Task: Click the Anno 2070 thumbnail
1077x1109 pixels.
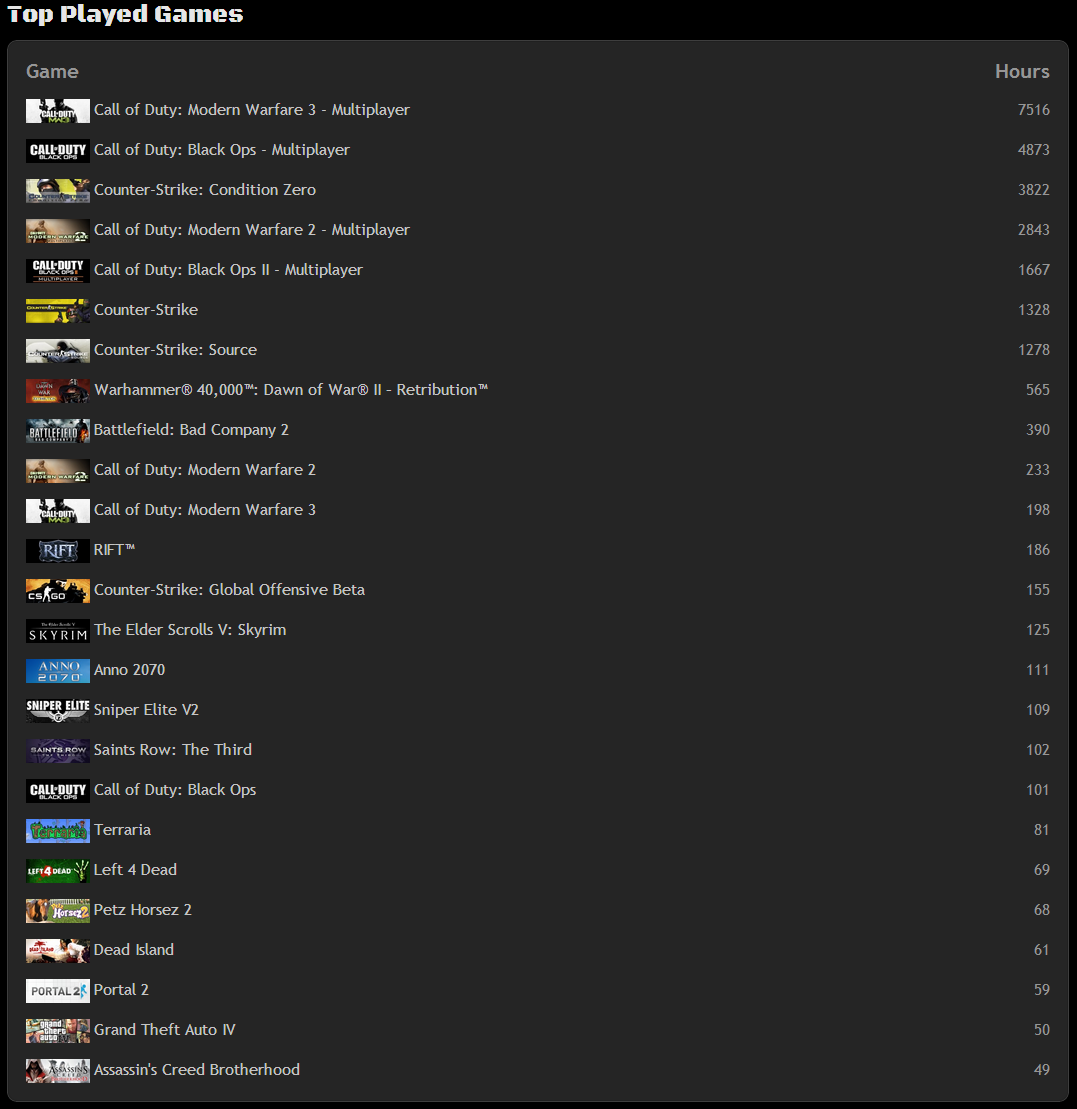Action: 58,670
